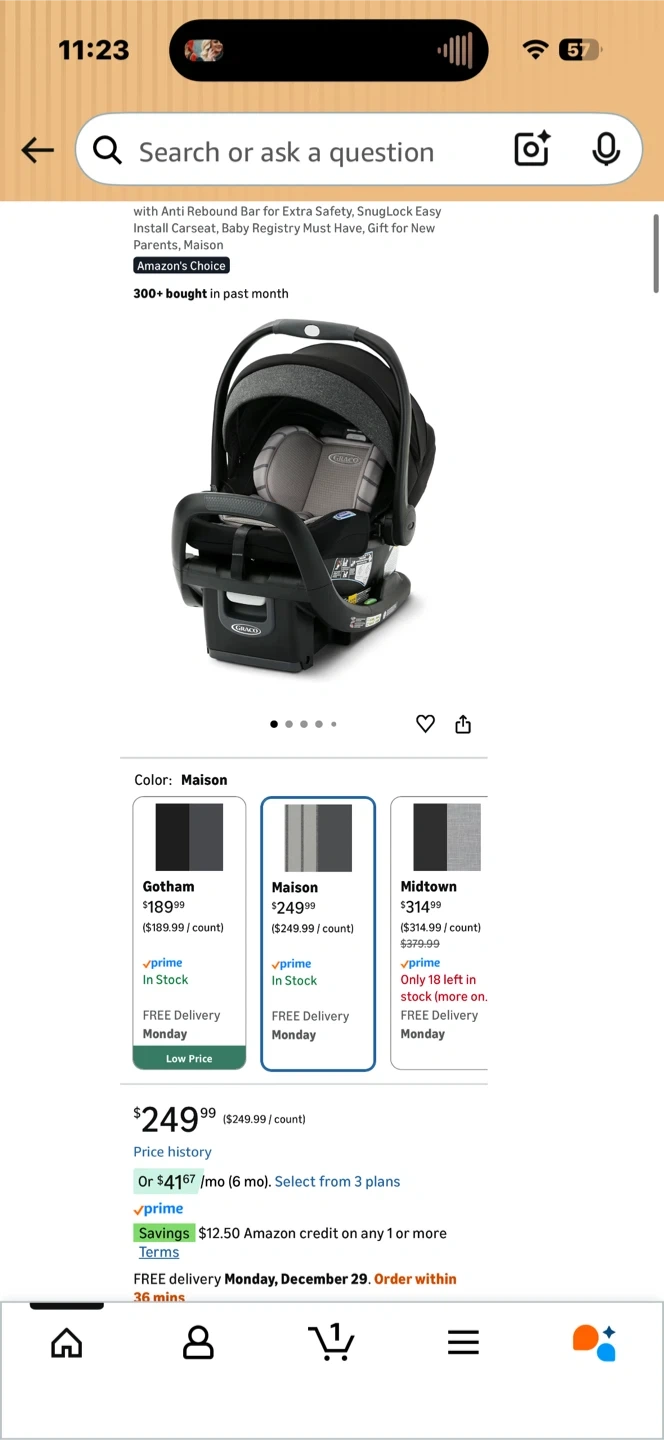The image size is (664, 1440).
Task: Tap the second image carousel dot
Action: point(289,724)
